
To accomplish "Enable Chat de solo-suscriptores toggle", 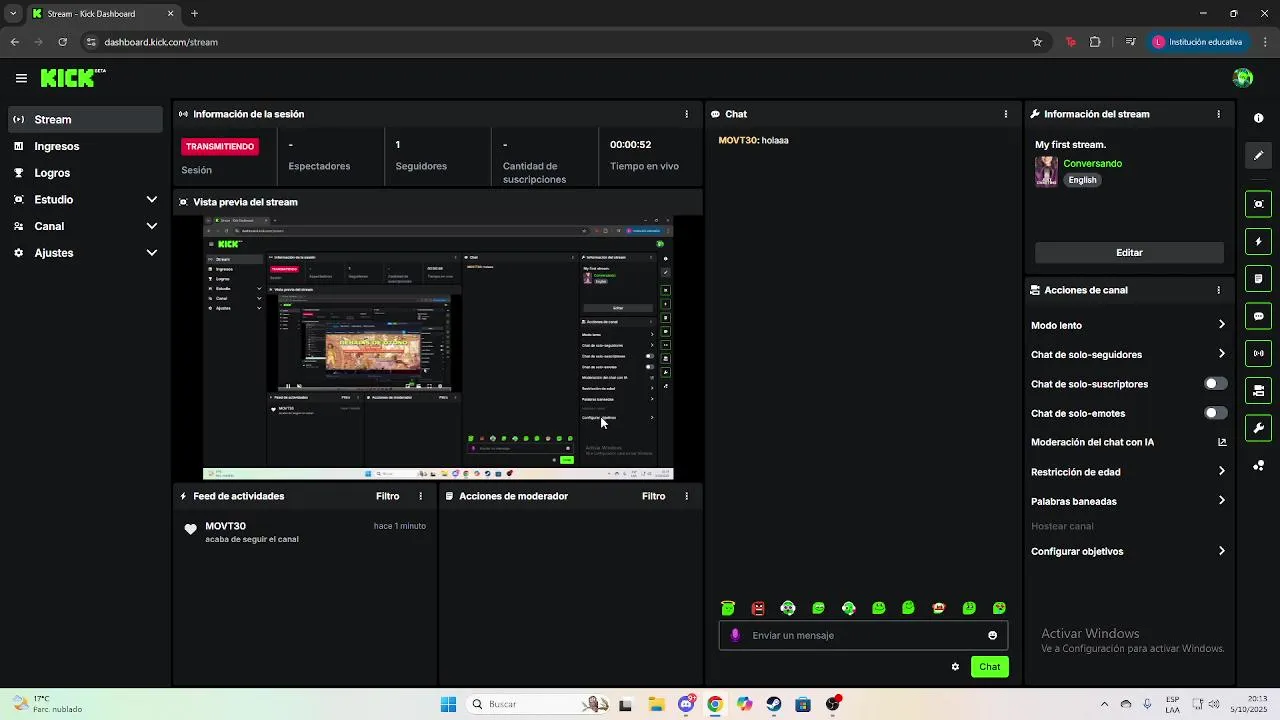I will pyautogui.click(x=1215, y=384).
